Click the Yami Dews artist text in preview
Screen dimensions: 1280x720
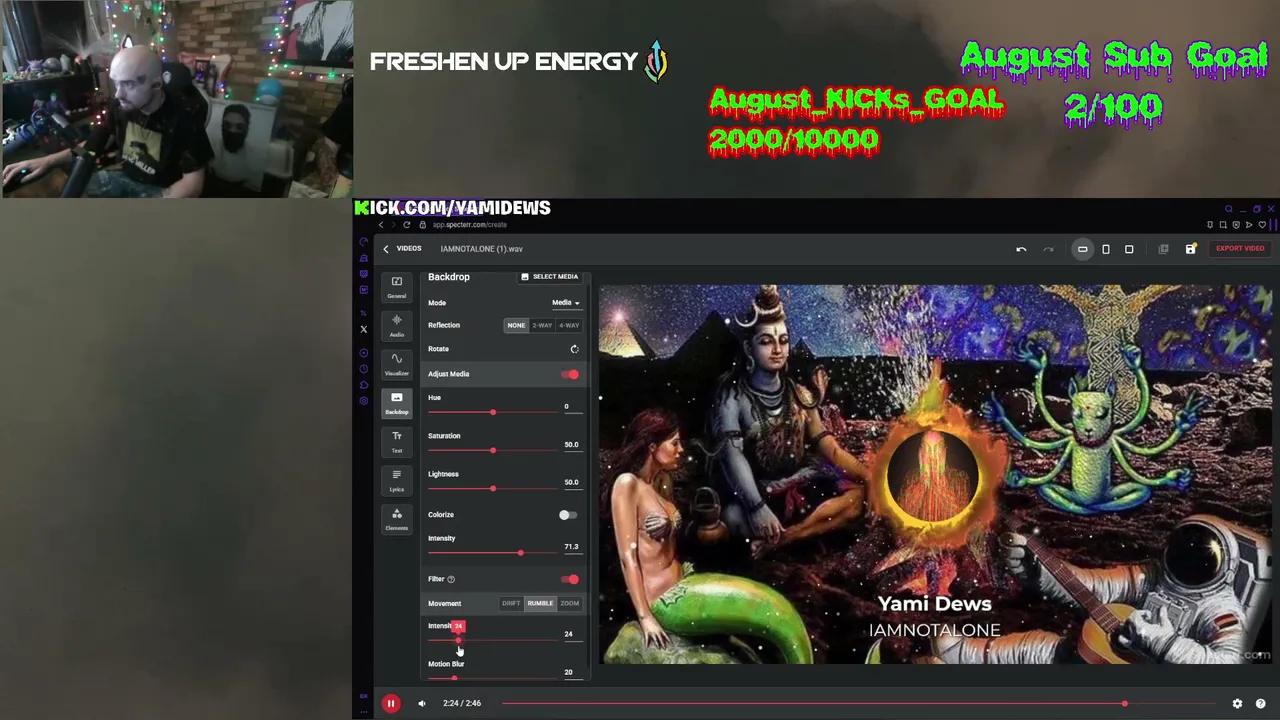(934, 604)
